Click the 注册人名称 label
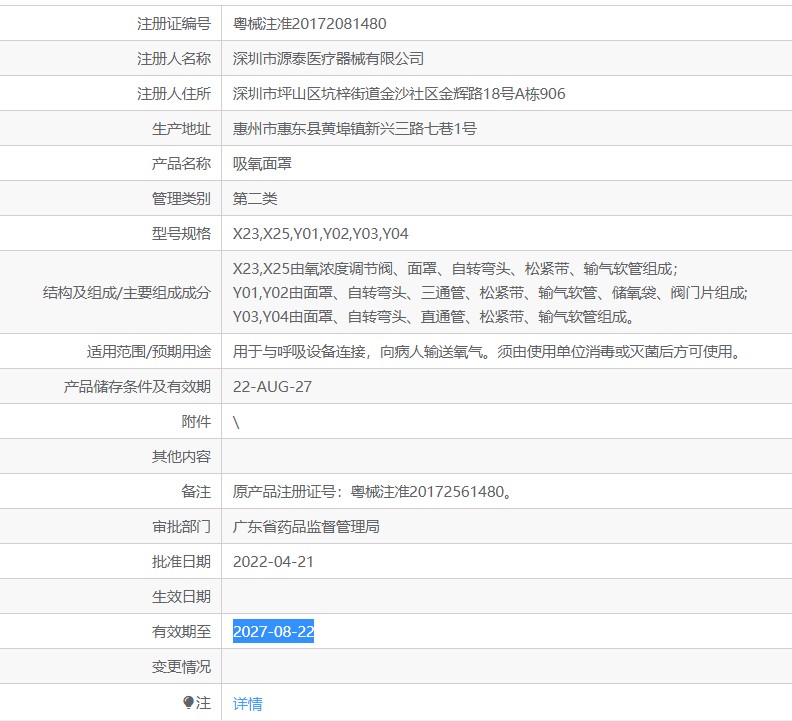 [174, 59]
